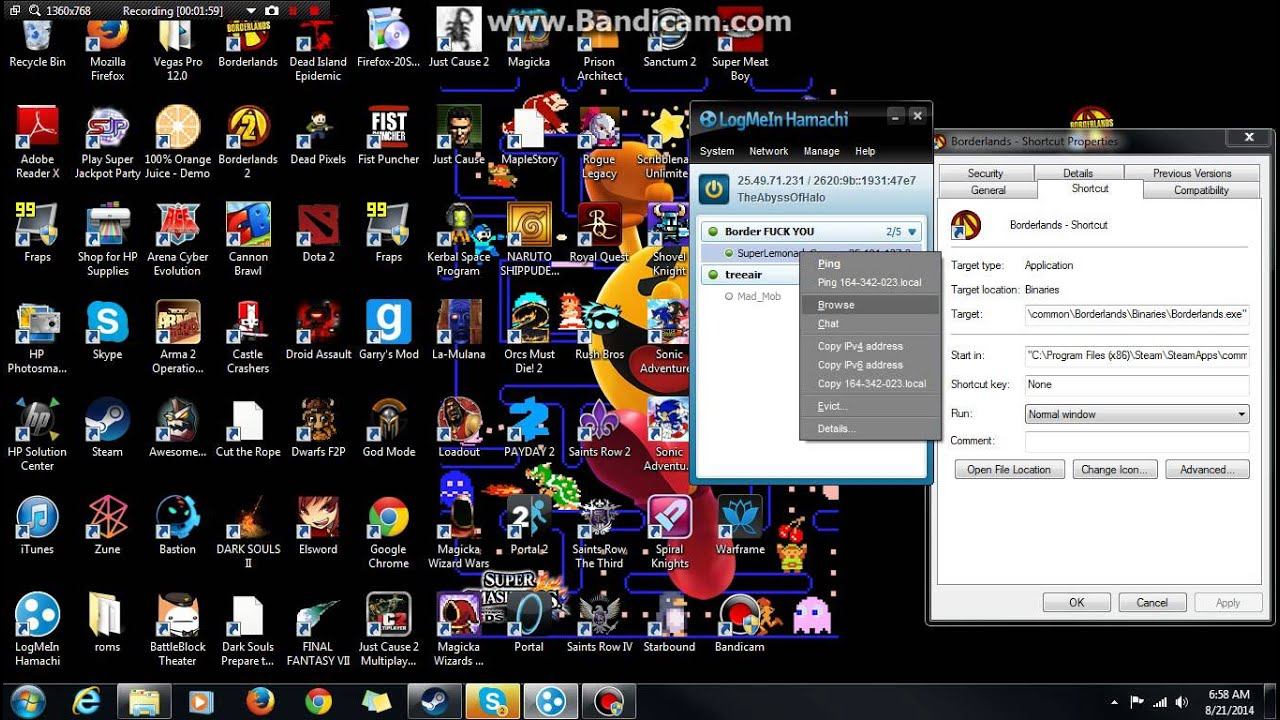Viewport: 1280px width, 720px height.
Task: Switch to the Details tab
Action: pyautogui.click(x=1077, y=173)
